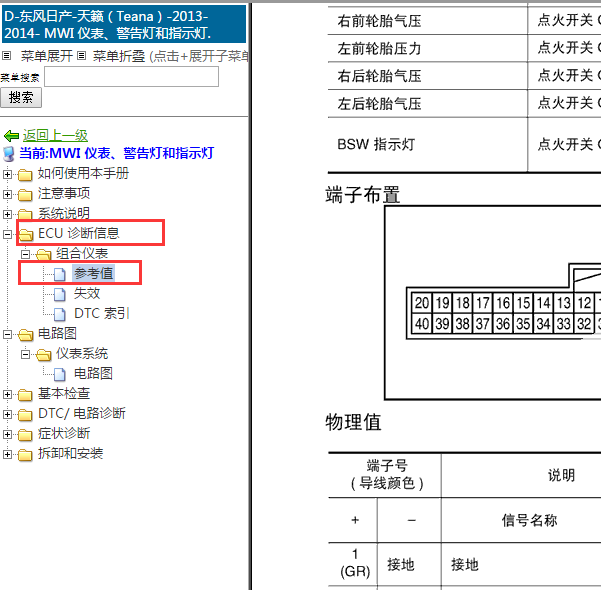The width and height of the screenshot is (601, 590).
Task: Click the 症状诊断 folder icon
Action: tap(25, 435)
